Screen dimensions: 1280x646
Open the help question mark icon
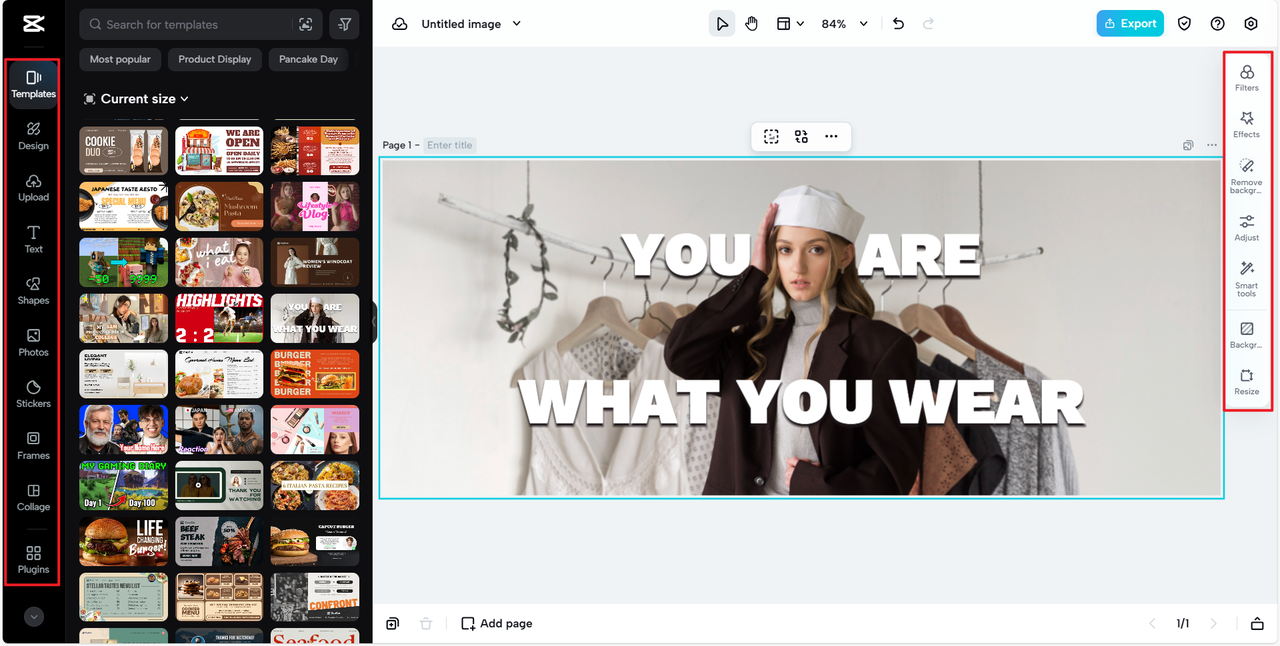pos(1217,24)
